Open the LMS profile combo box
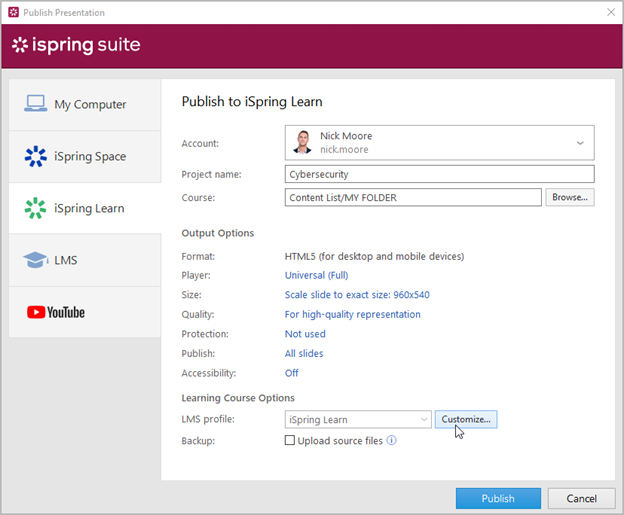Viewport: 624px width, 515px height. 358,419
